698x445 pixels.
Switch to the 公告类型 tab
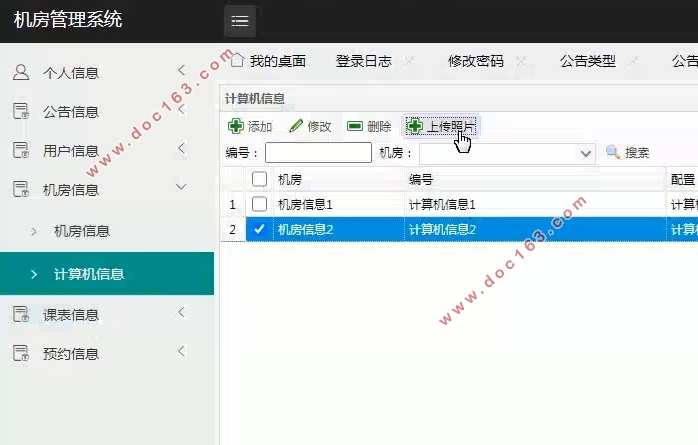tap(588, 61)
